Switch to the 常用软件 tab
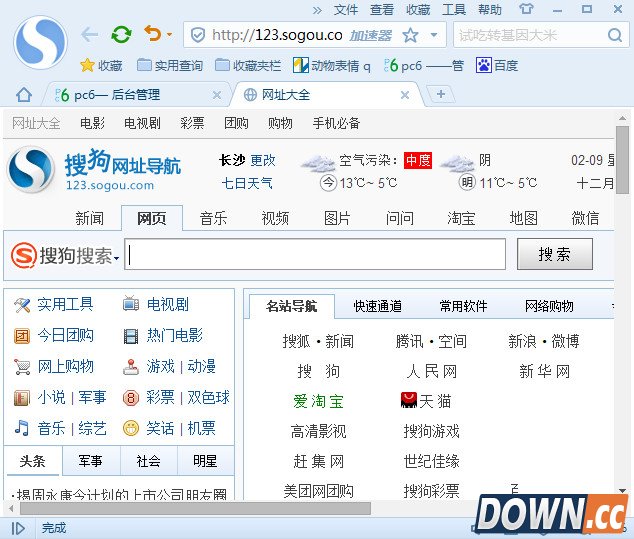This screenshot has height=539, width=634. (463, 306)
